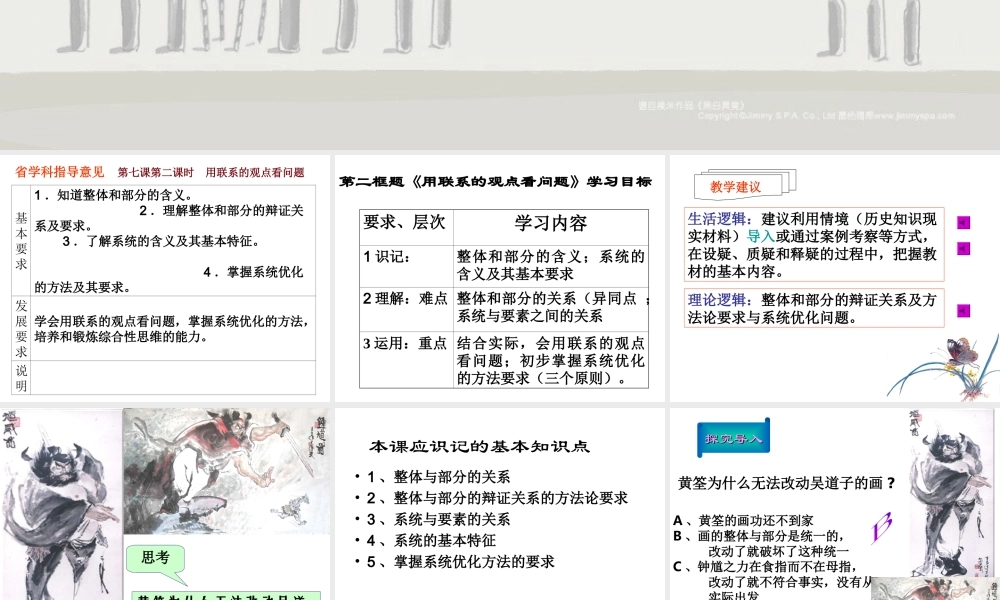Image resolution: width=1000 pixels, height=600 pixels.
Task: Click the 说明 row label cell
Action: [21, 377]
